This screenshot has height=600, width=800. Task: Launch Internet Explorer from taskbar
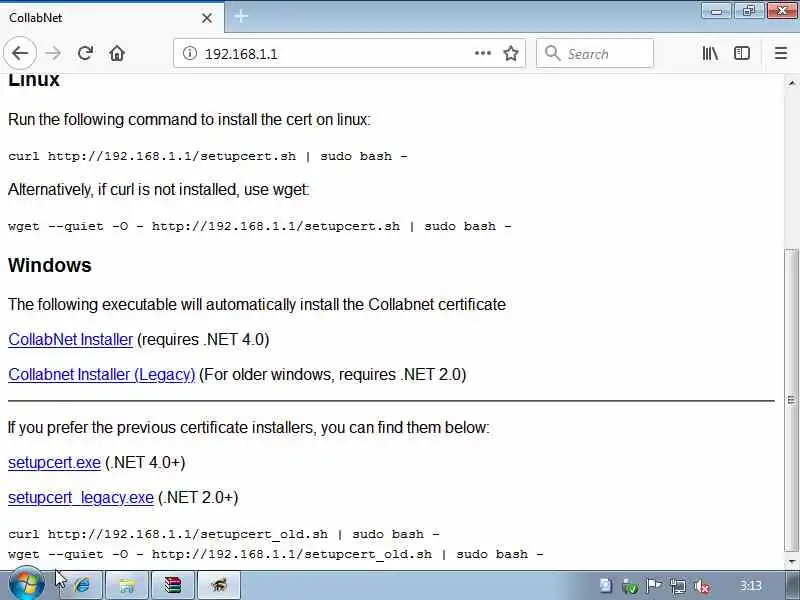click(81, 585)
